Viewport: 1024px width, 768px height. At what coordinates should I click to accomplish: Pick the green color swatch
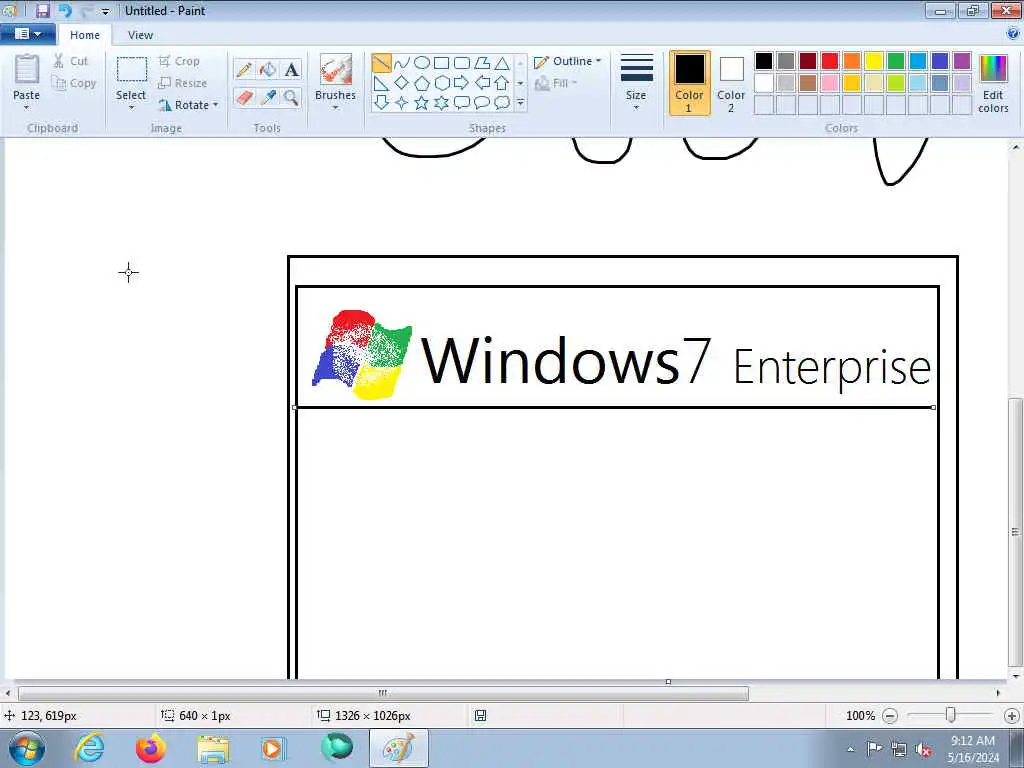(896, 61)
